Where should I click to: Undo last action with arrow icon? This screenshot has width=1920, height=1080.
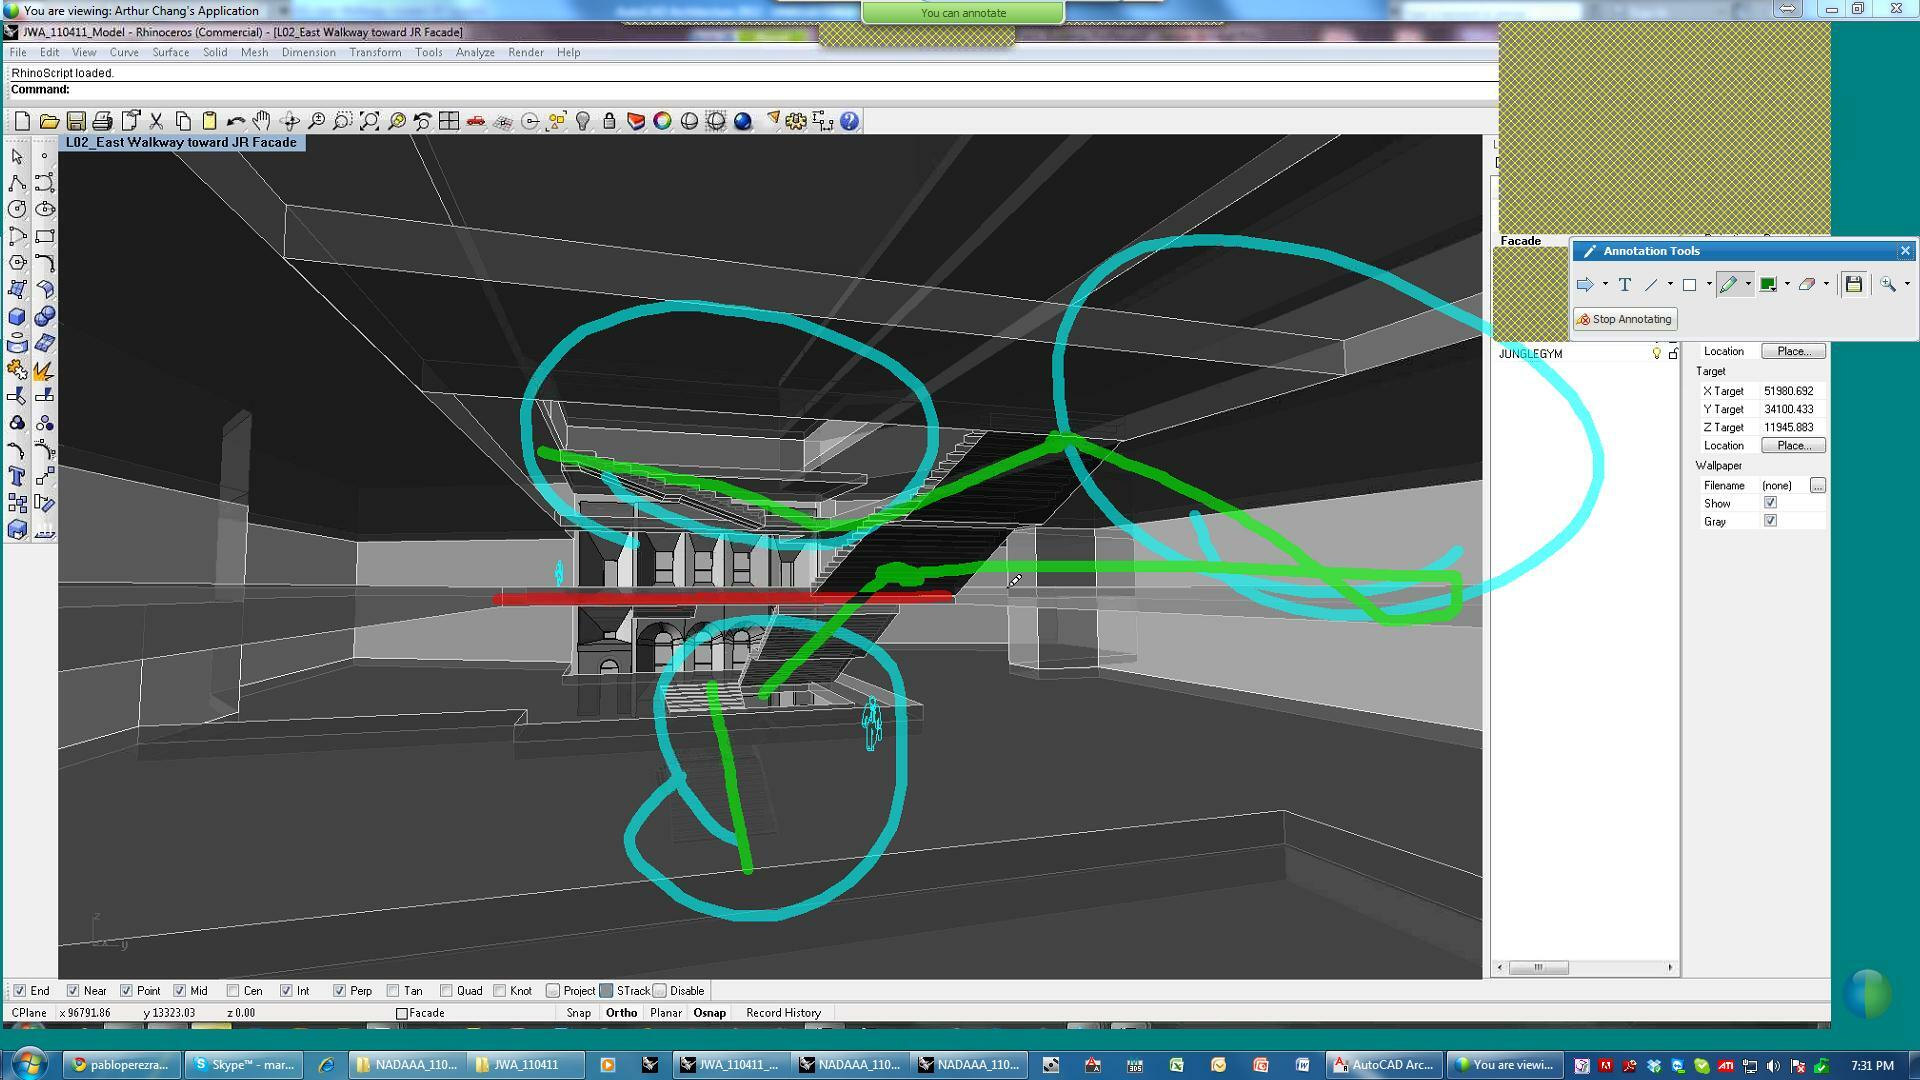tap(236, 121)
